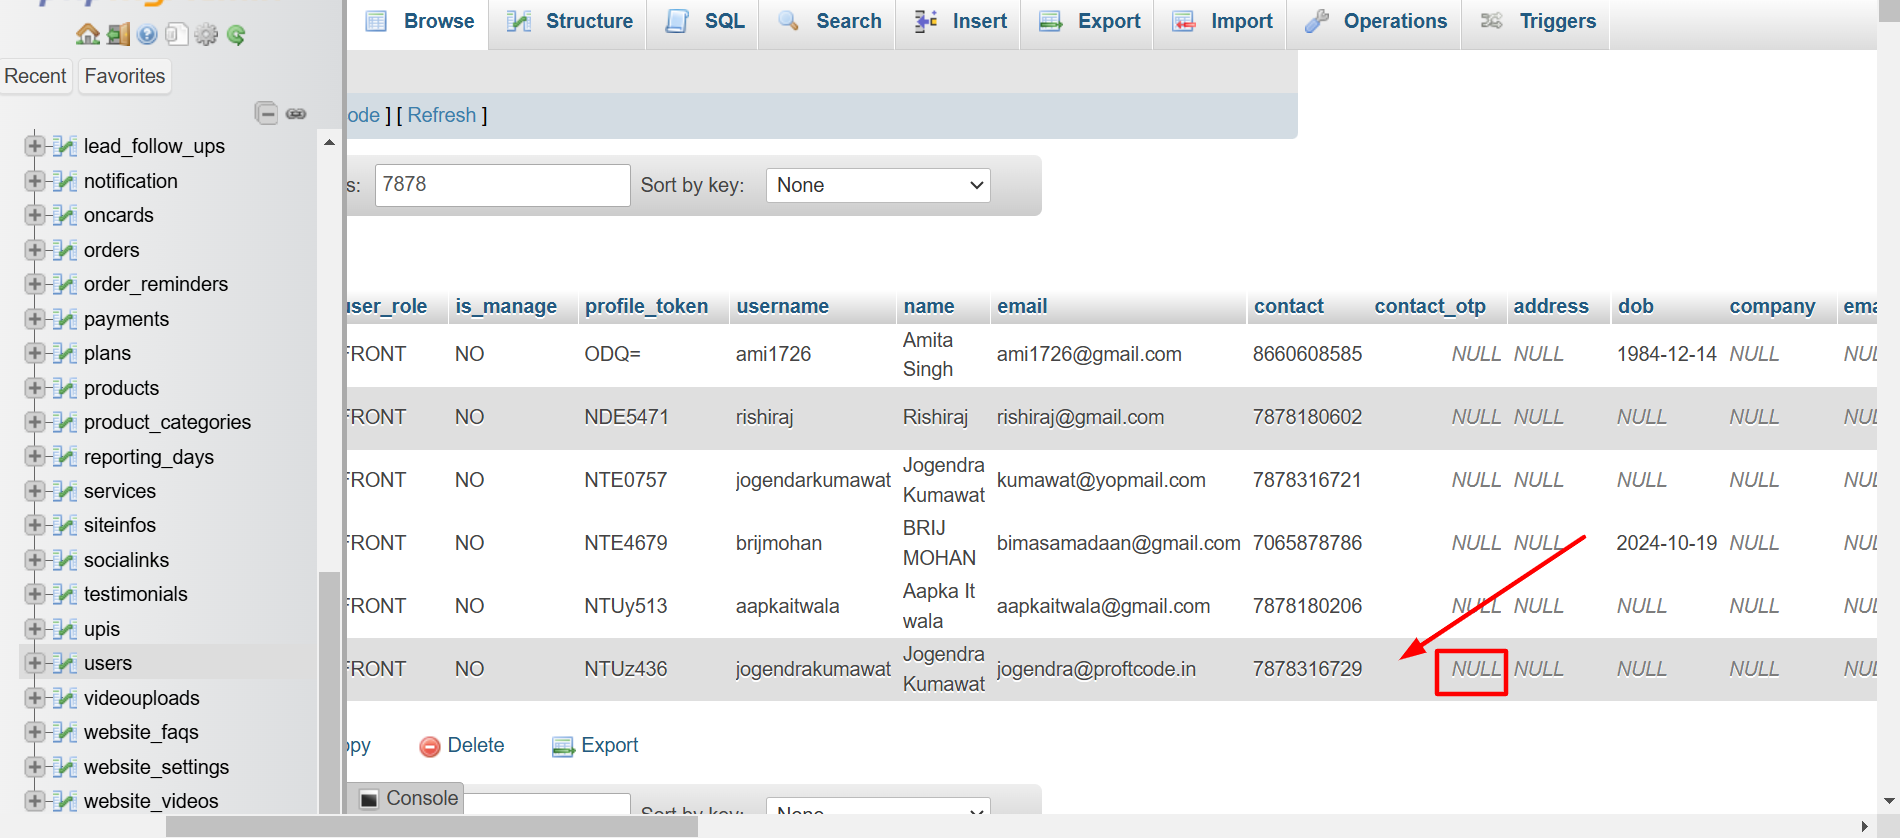
Task: Click Export link below the results
Action: tap(608, 745)
